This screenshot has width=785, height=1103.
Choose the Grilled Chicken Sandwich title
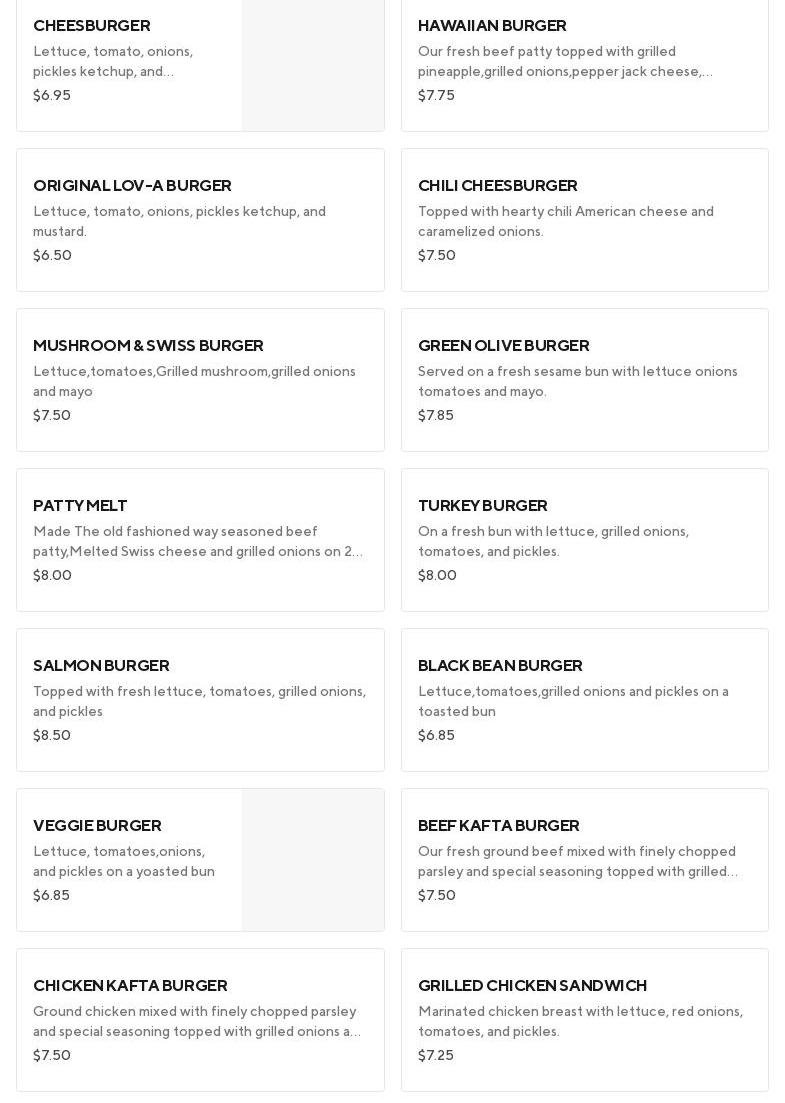click(x=532, y=986)
